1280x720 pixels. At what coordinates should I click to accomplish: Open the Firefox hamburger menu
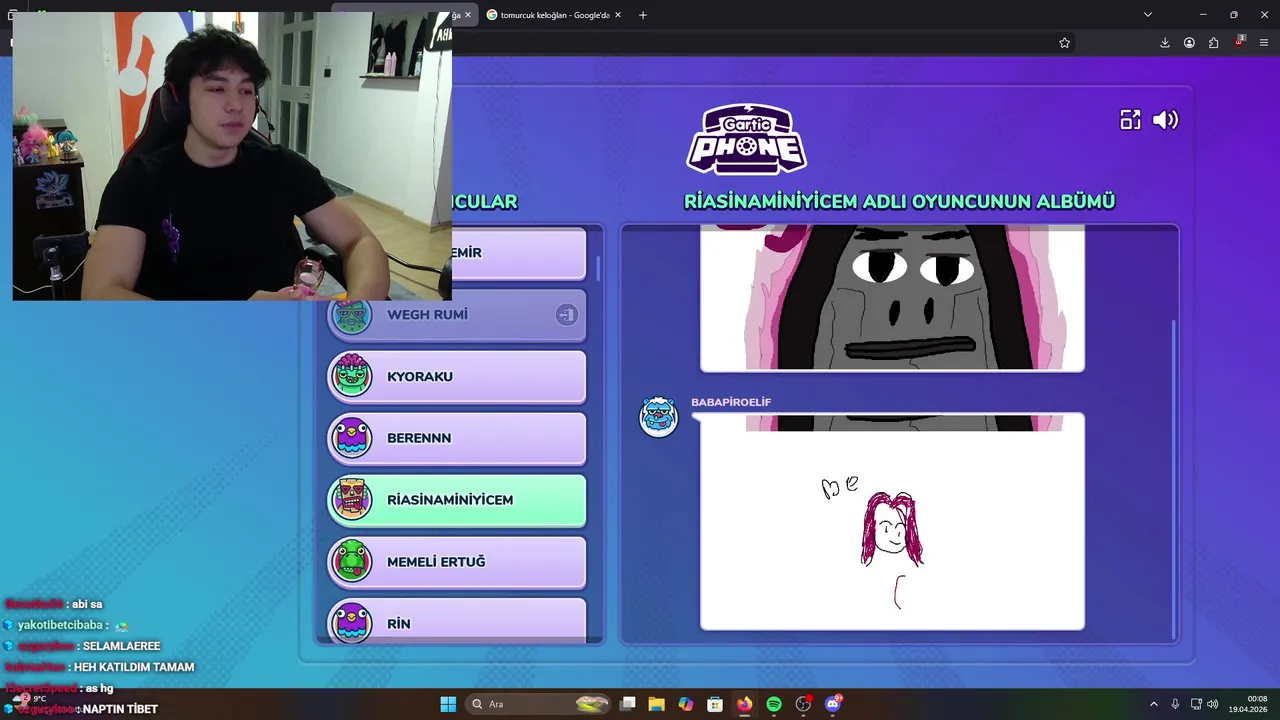pyautogui.click(x=1264, y=43)
